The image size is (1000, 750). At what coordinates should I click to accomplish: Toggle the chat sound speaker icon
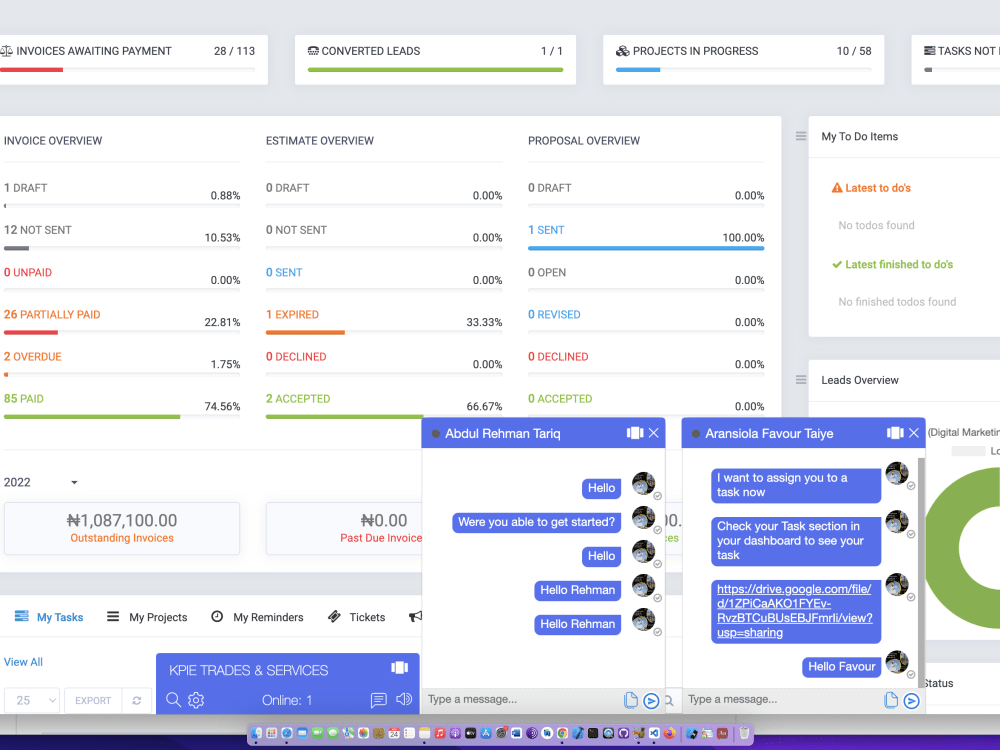click(404, 700)
